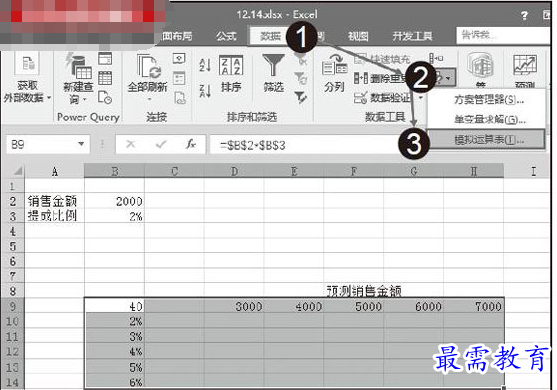Click Enter checkmark in formula bar
The width and height of the screenshot is (557, 390).
pos(161,144)
